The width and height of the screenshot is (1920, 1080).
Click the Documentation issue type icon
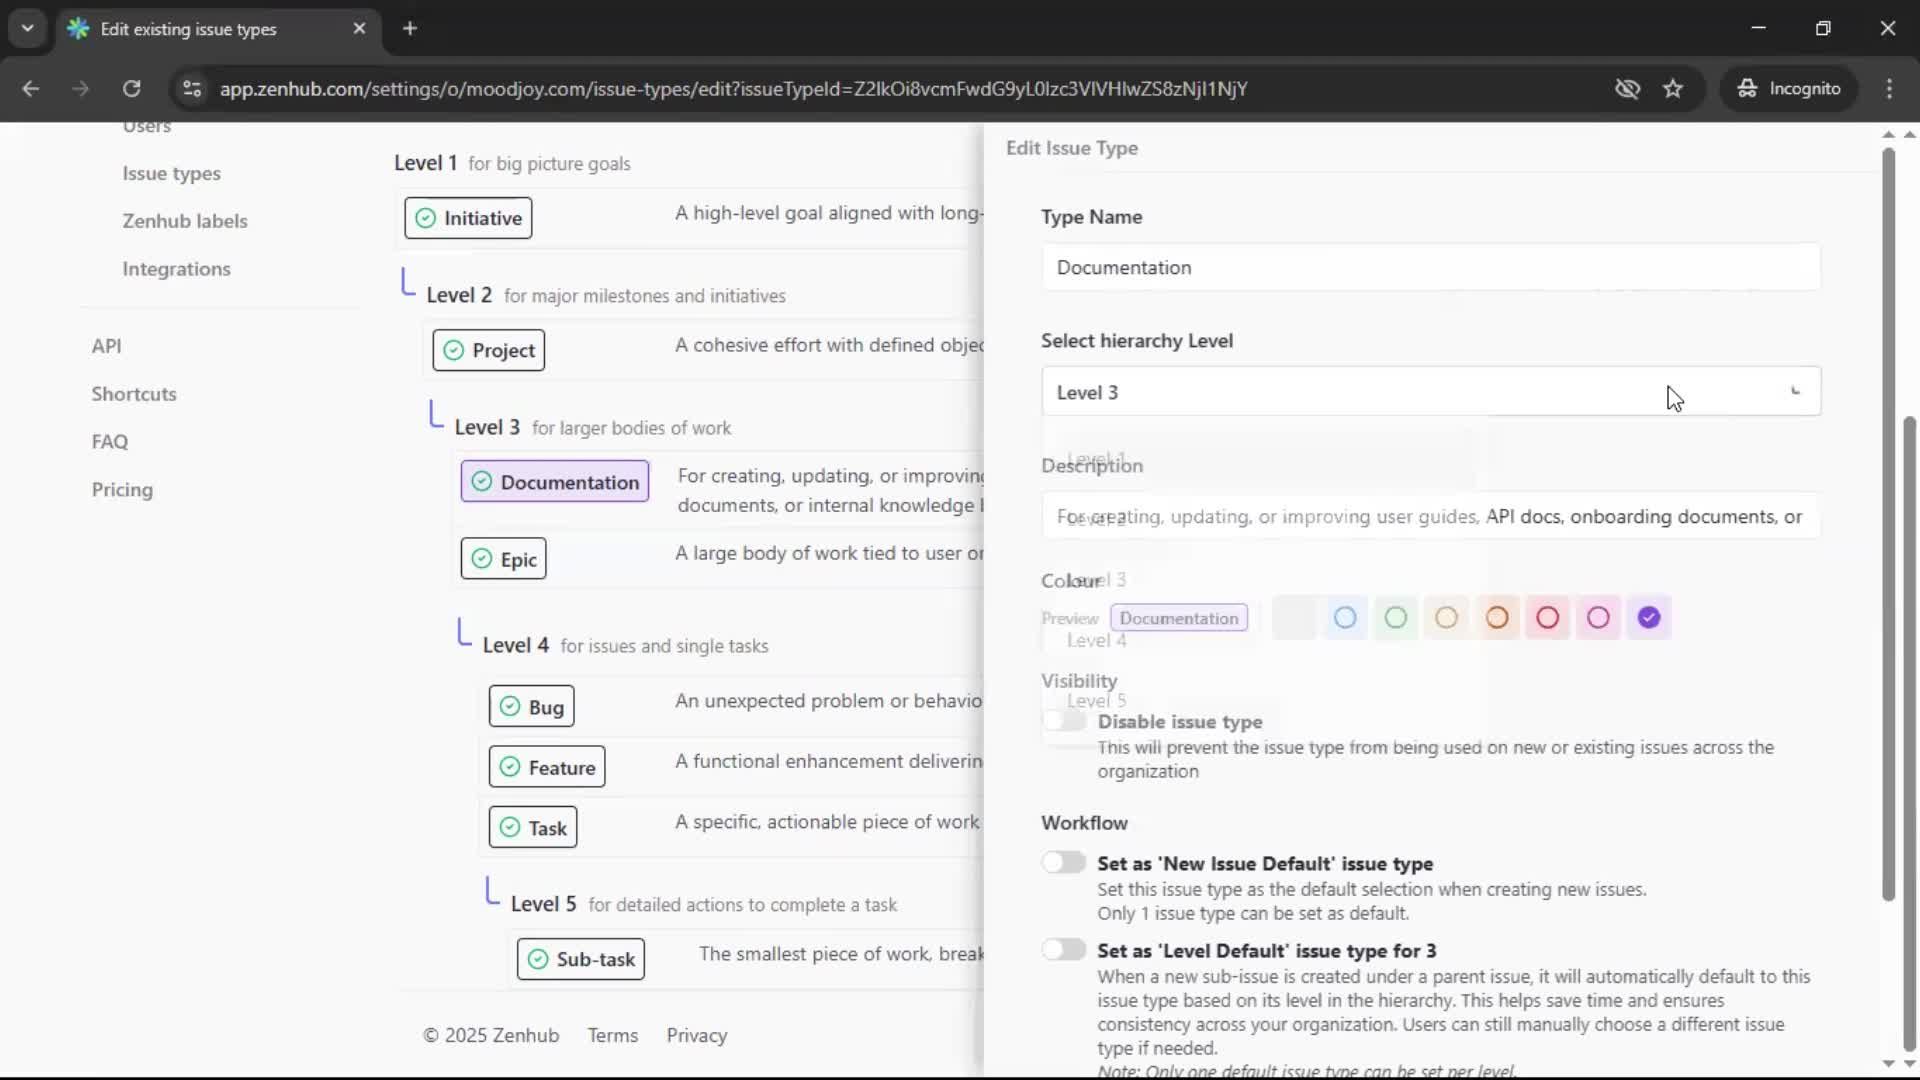(482, 481)
